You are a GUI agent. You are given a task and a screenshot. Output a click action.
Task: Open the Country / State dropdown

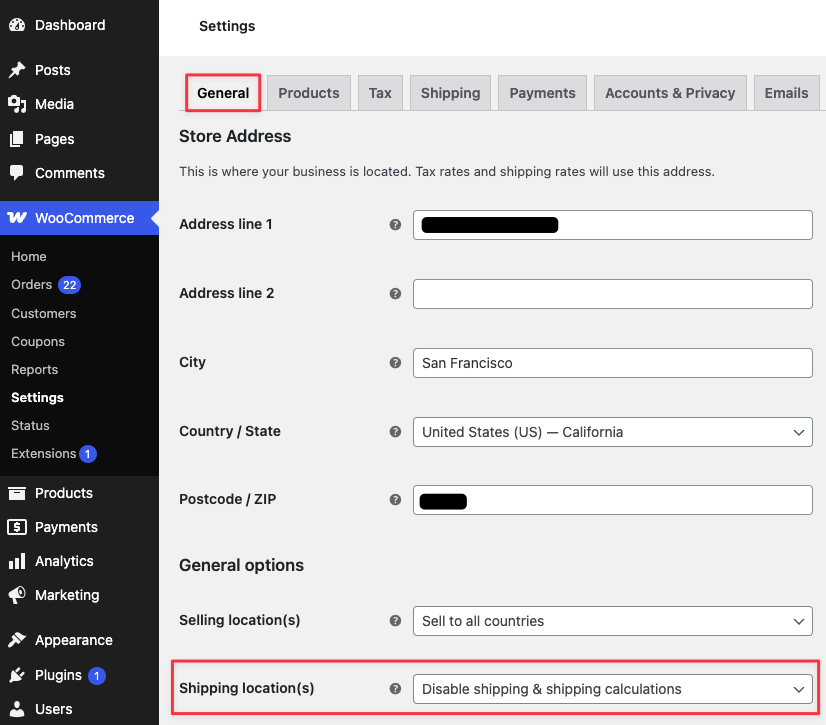click(612, 432)
